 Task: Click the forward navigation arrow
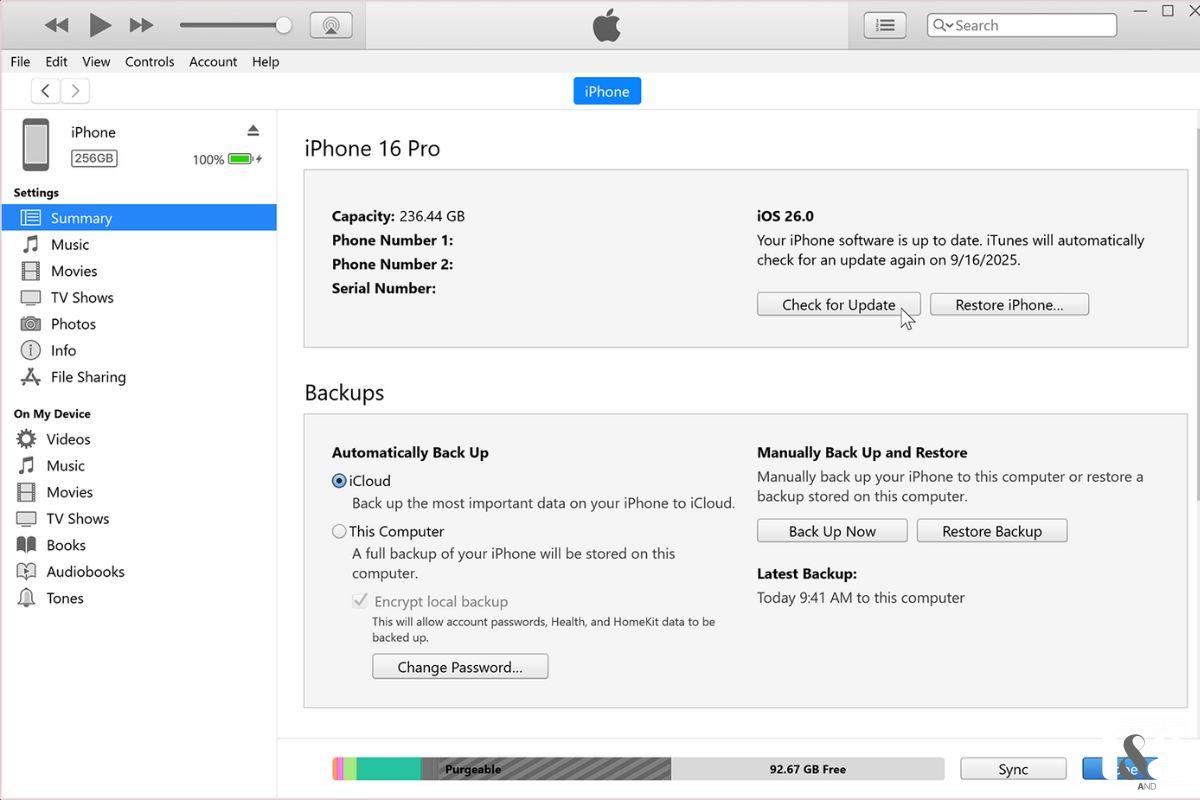point(75,90)
